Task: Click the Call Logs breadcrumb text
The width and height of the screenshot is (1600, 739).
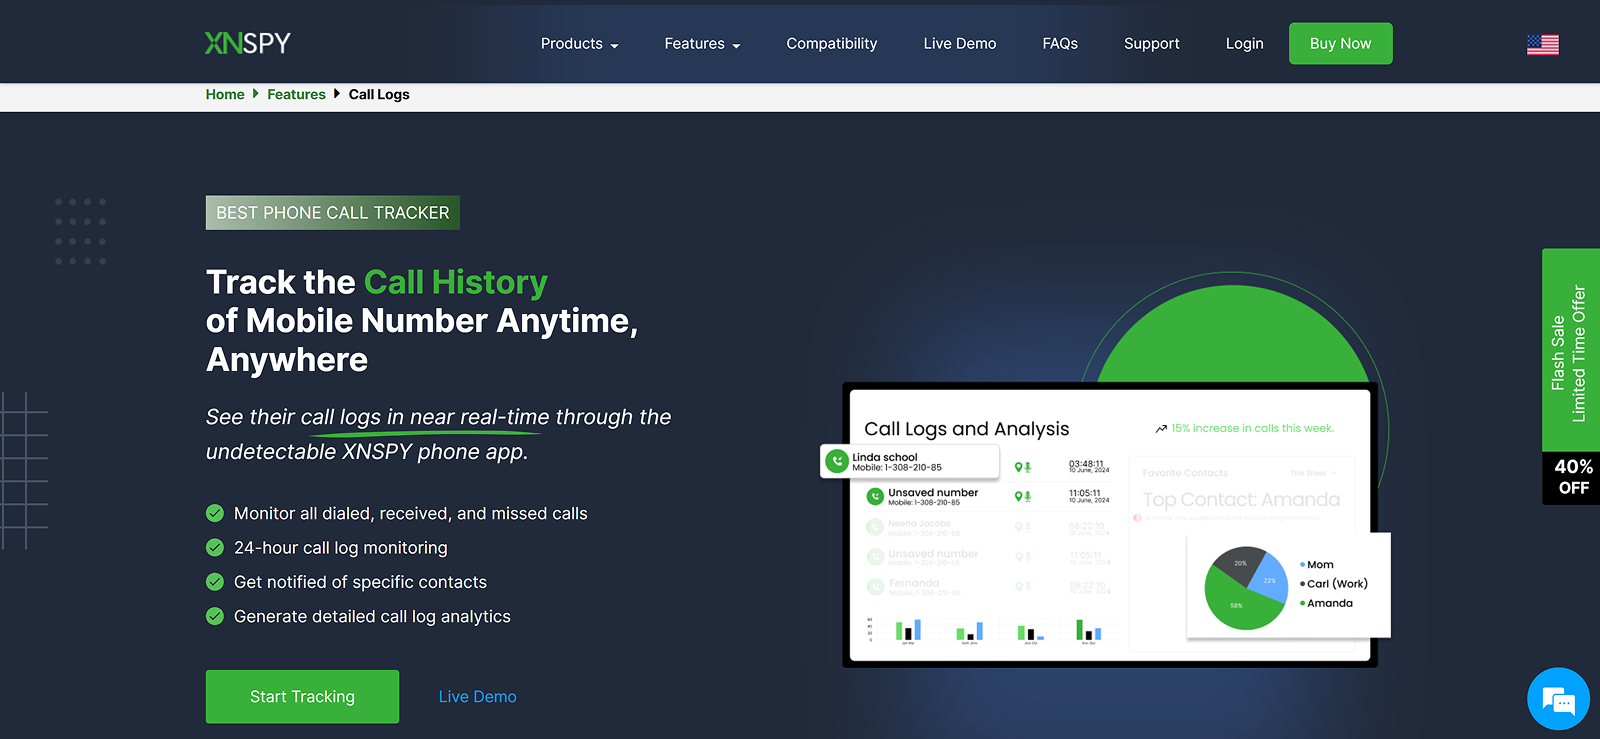Action: (x=379, y=94)
